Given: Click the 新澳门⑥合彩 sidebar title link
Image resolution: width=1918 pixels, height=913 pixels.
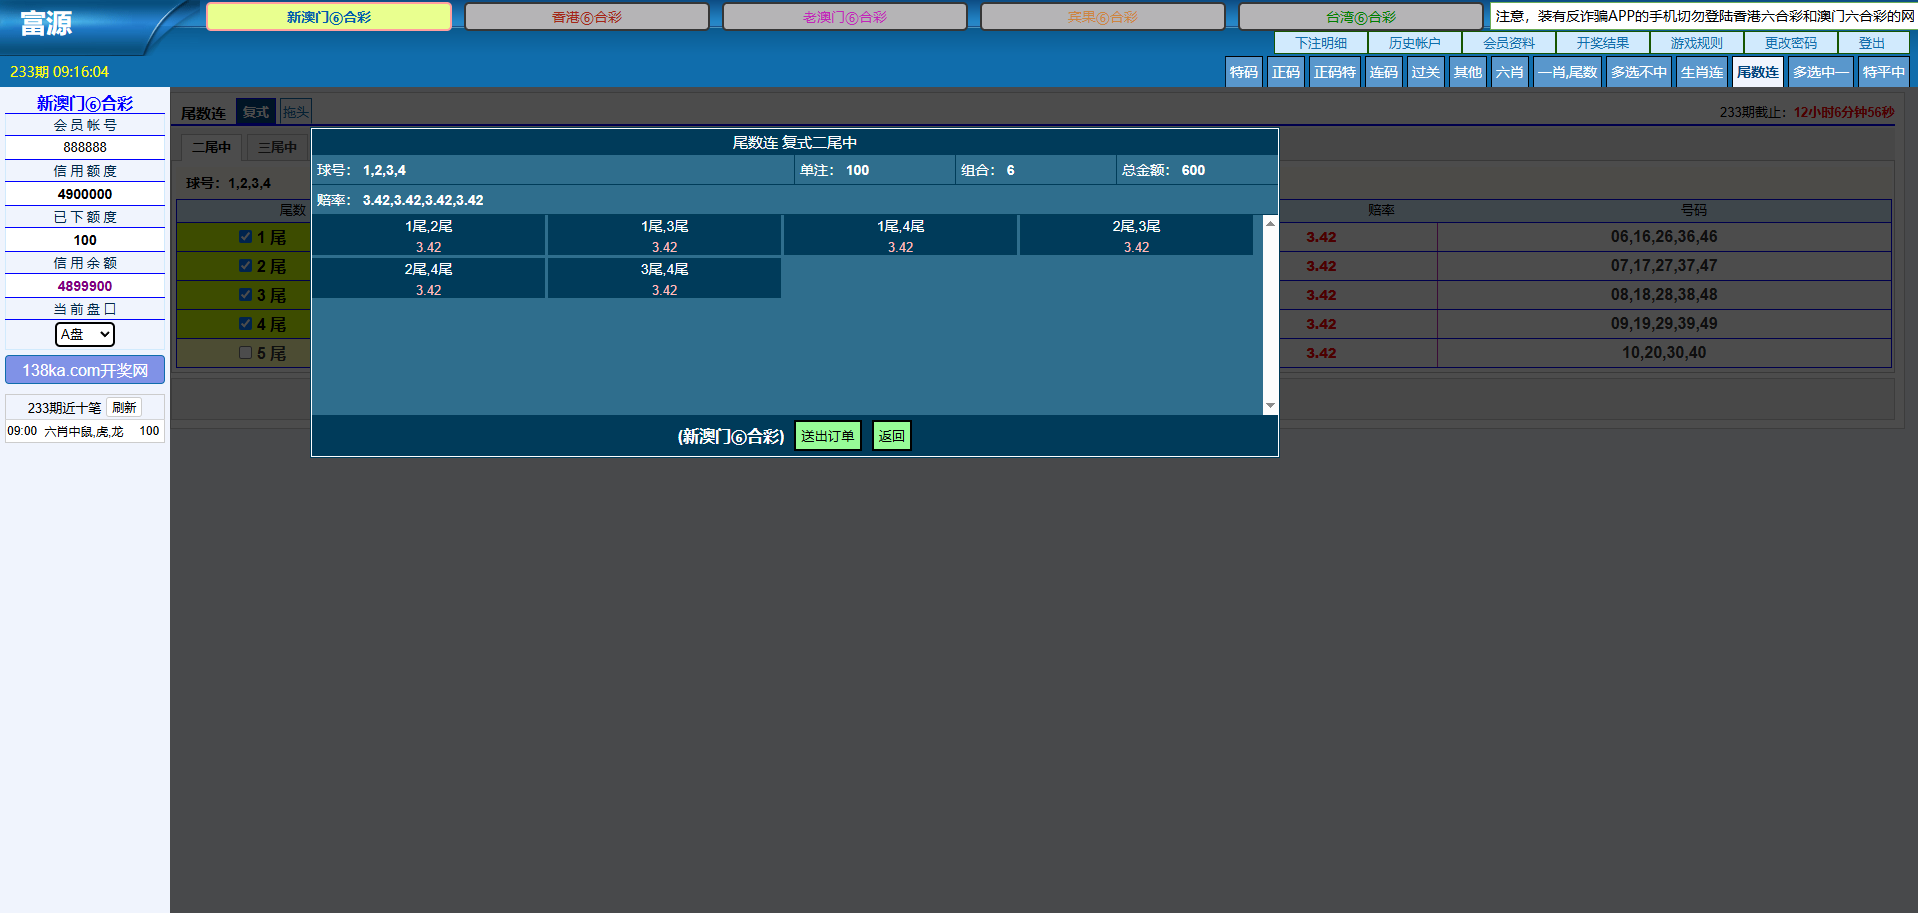Looking at the screenshot, I should (85, 103).
